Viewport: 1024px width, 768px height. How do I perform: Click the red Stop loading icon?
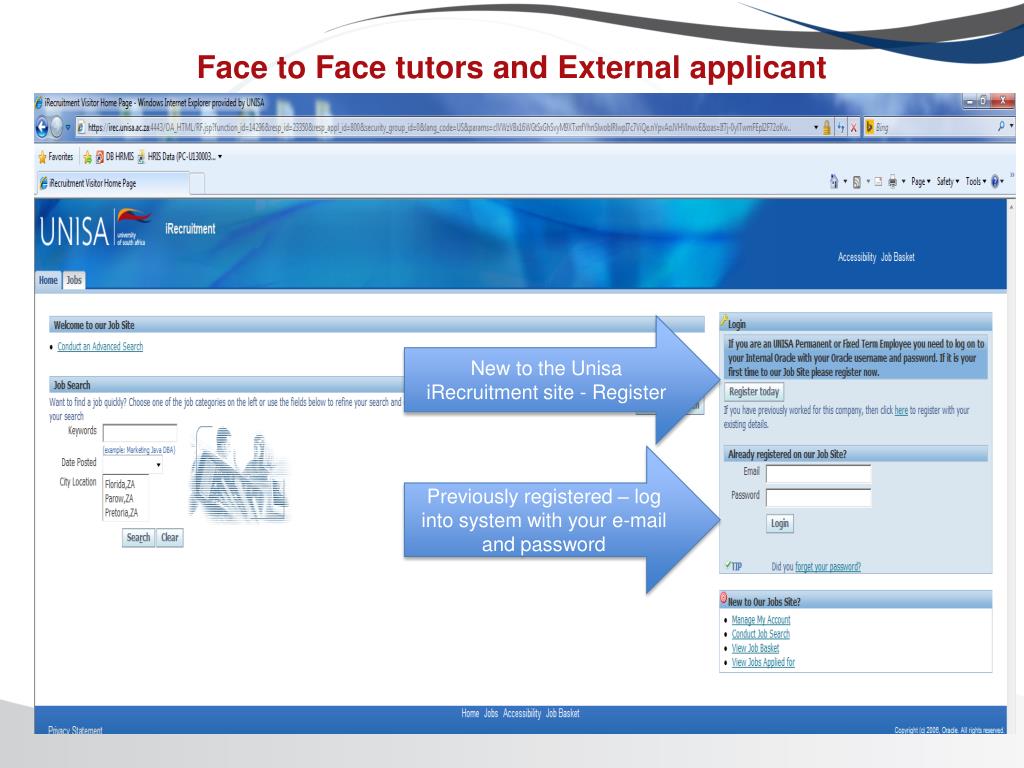tap(854, 127)
